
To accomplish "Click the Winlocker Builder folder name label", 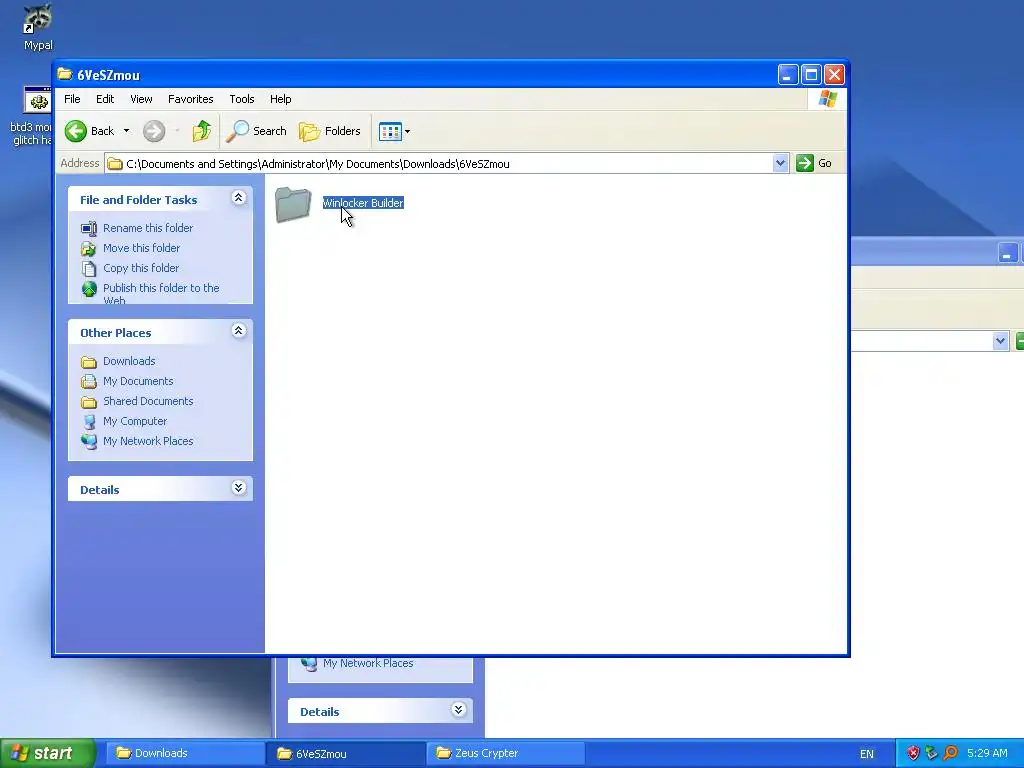I will point(363,203).
